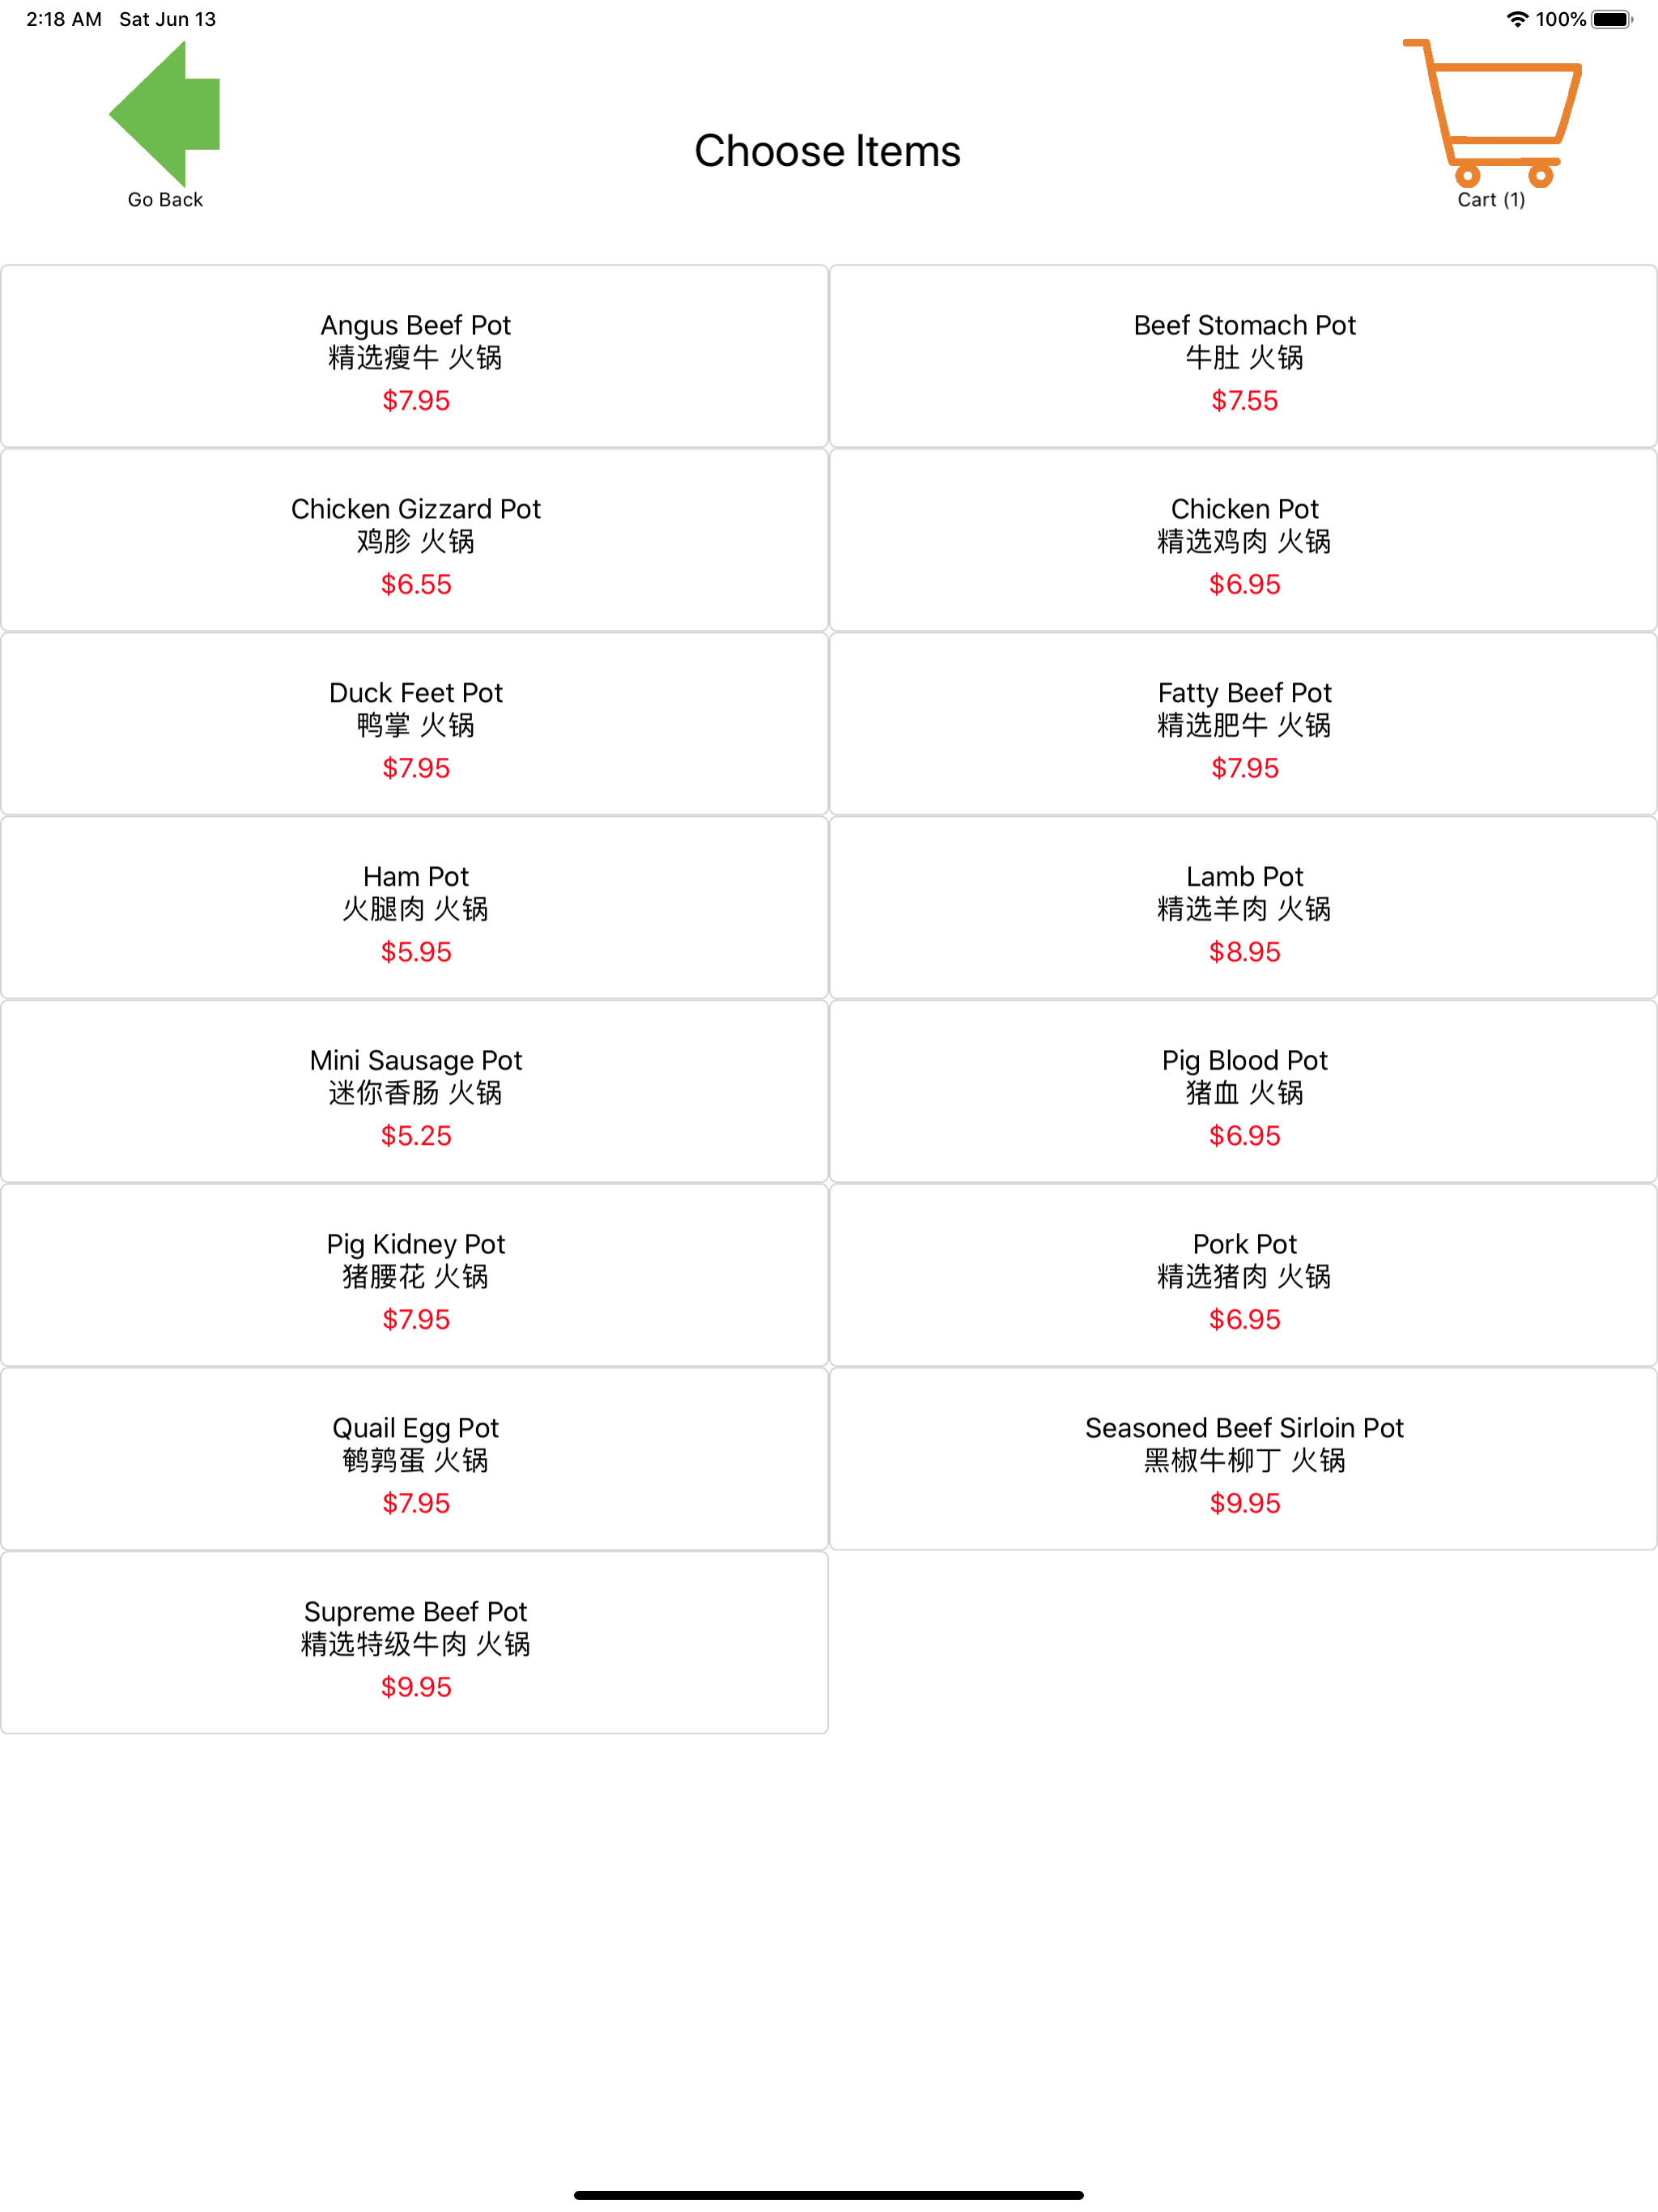Screen dimensions: 1658x2212
Task: Choose Pig Blood Pot
Action: pyautogui.click(x=1243, y=1092)
